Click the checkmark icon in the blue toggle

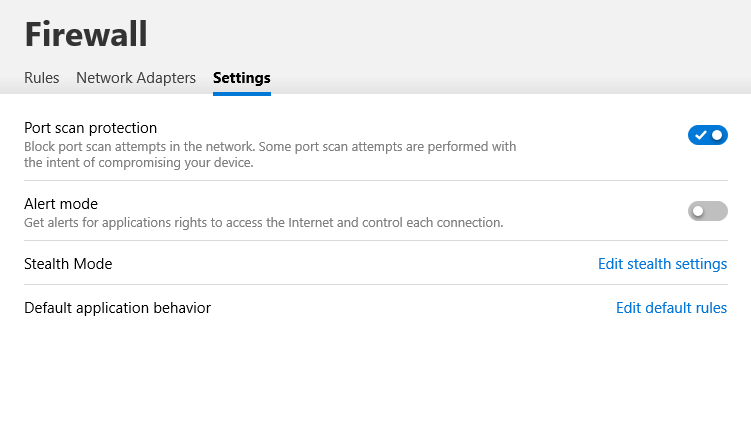(x=700, y=135)
